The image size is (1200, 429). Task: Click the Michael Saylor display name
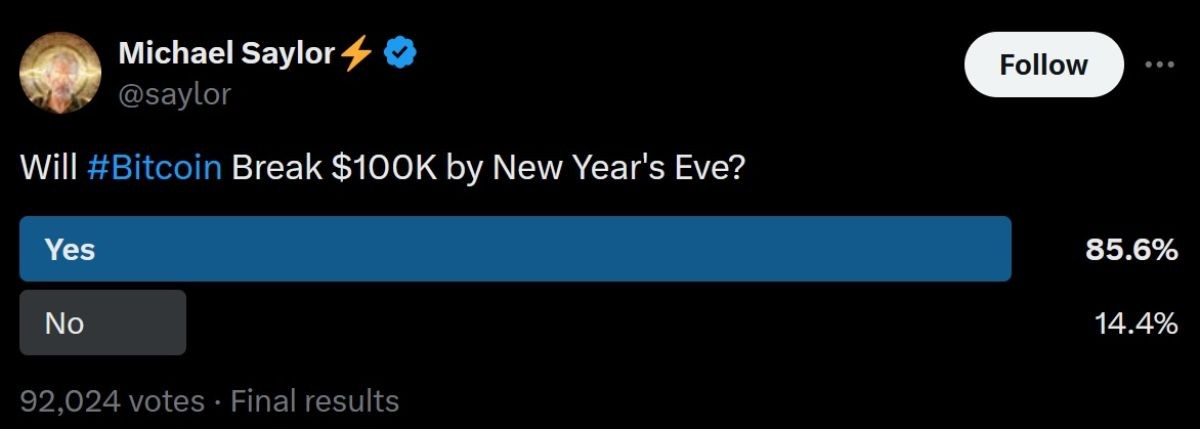[x=227, y=54]
